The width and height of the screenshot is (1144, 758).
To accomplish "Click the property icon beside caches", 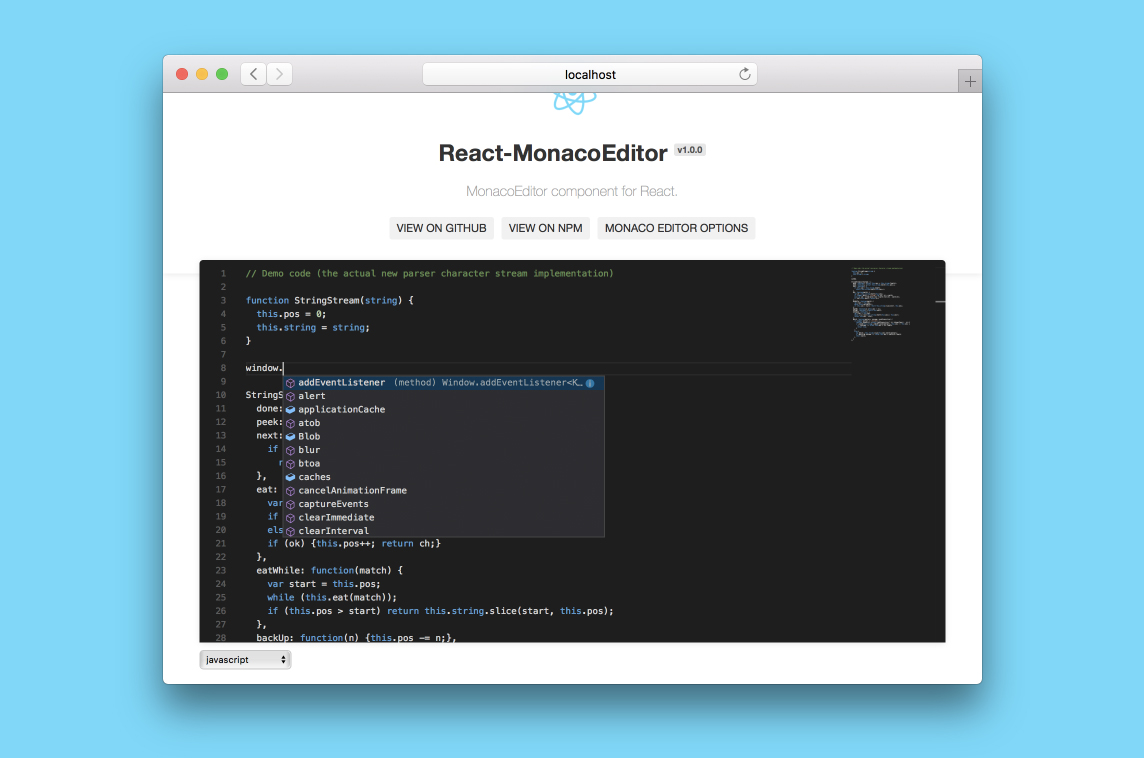I will click(x=290, y=477).
